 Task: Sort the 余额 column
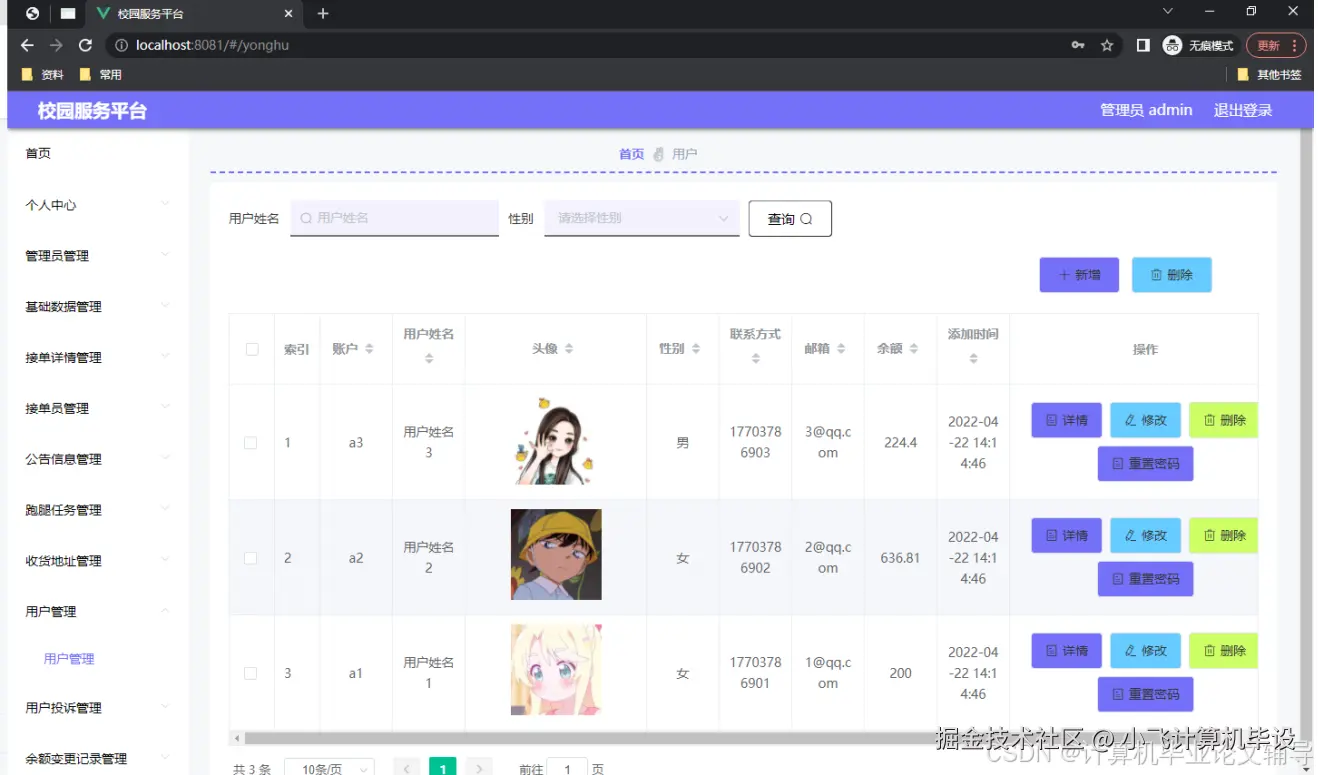pyautogui.click(x=914, y=349)
